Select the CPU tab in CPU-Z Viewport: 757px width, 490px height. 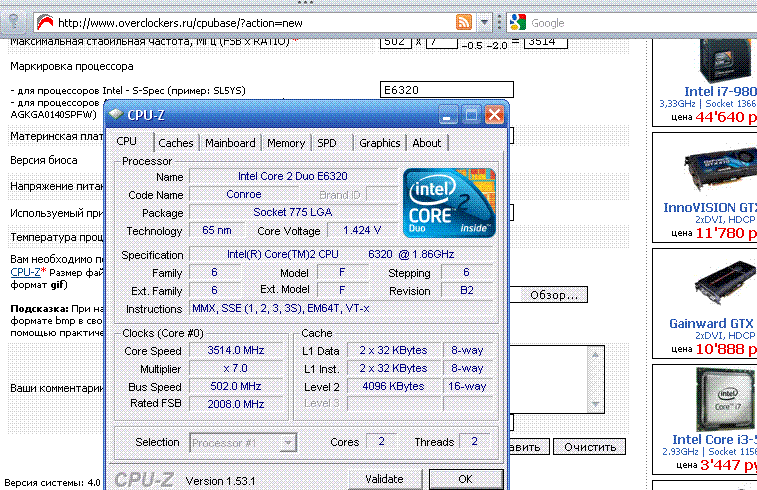[127, 141]
